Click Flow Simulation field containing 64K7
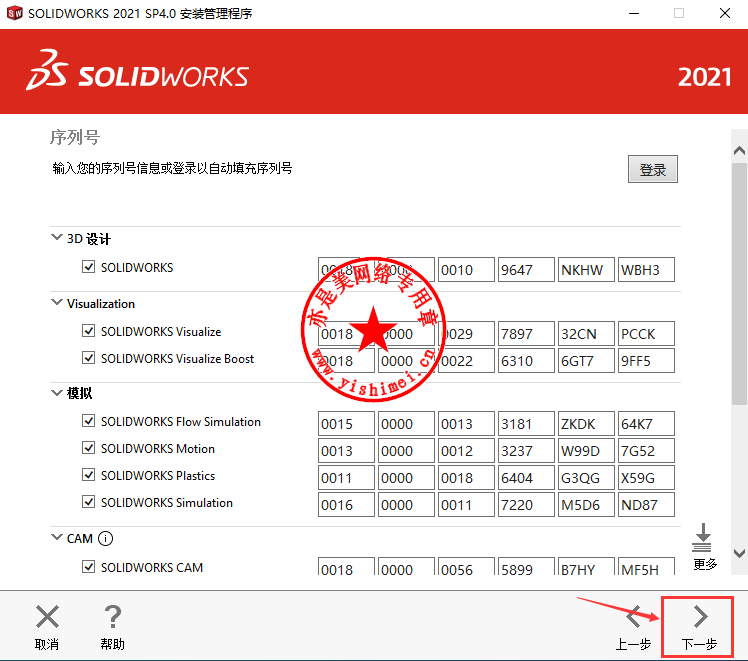748x661 pixels. click(646, 423)
